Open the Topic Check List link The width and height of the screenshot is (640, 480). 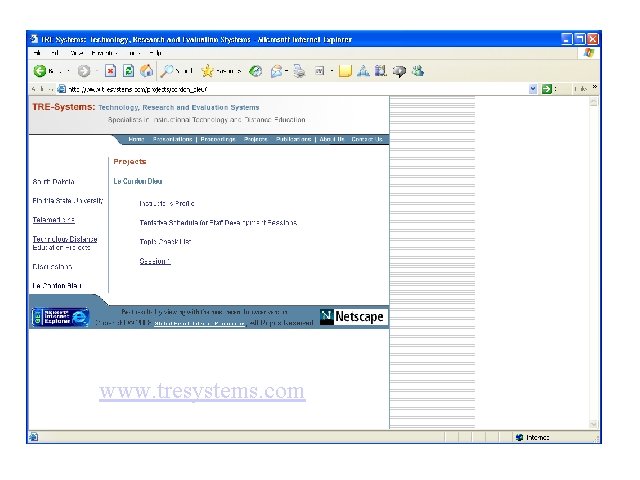click(x=165, y=242)
